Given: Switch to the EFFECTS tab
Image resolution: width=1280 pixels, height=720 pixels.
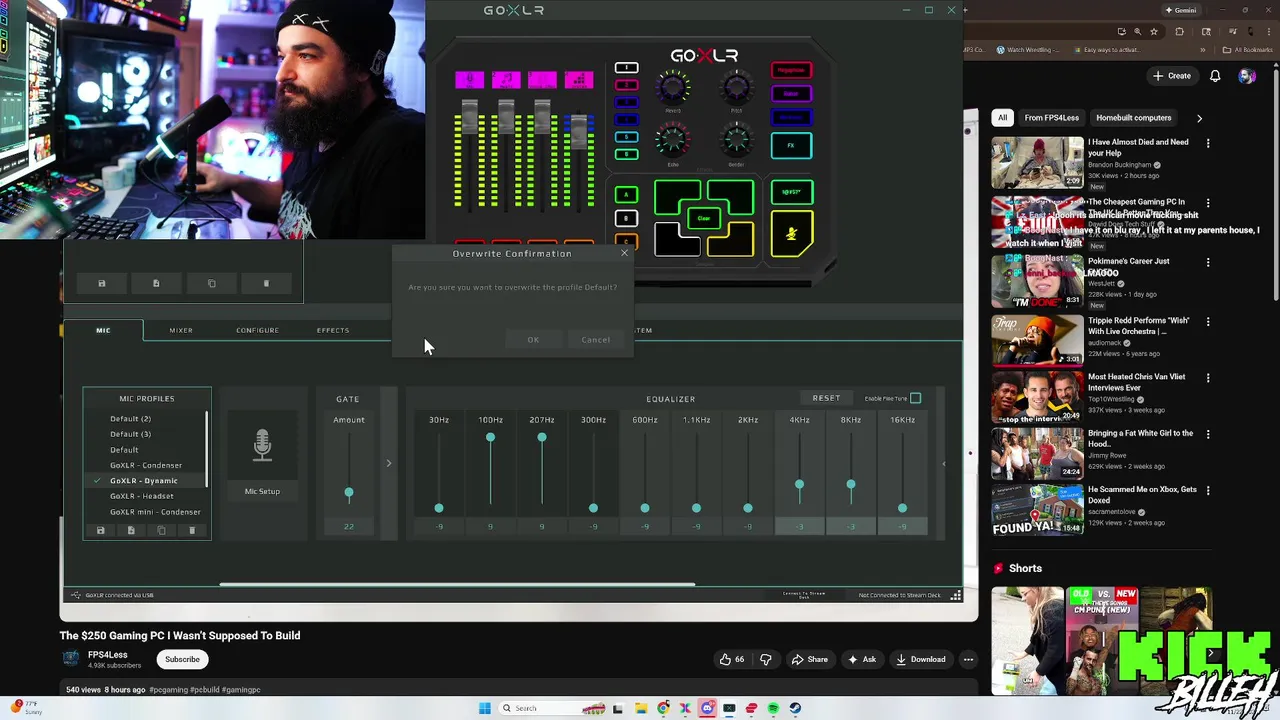Looking at the screenshot, I should (x=333, y=330).
